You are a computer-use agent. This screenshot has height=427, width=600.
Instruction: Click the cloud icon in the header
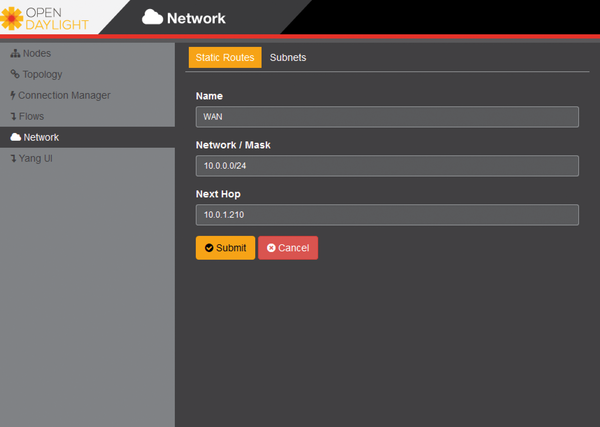[152, 17]
